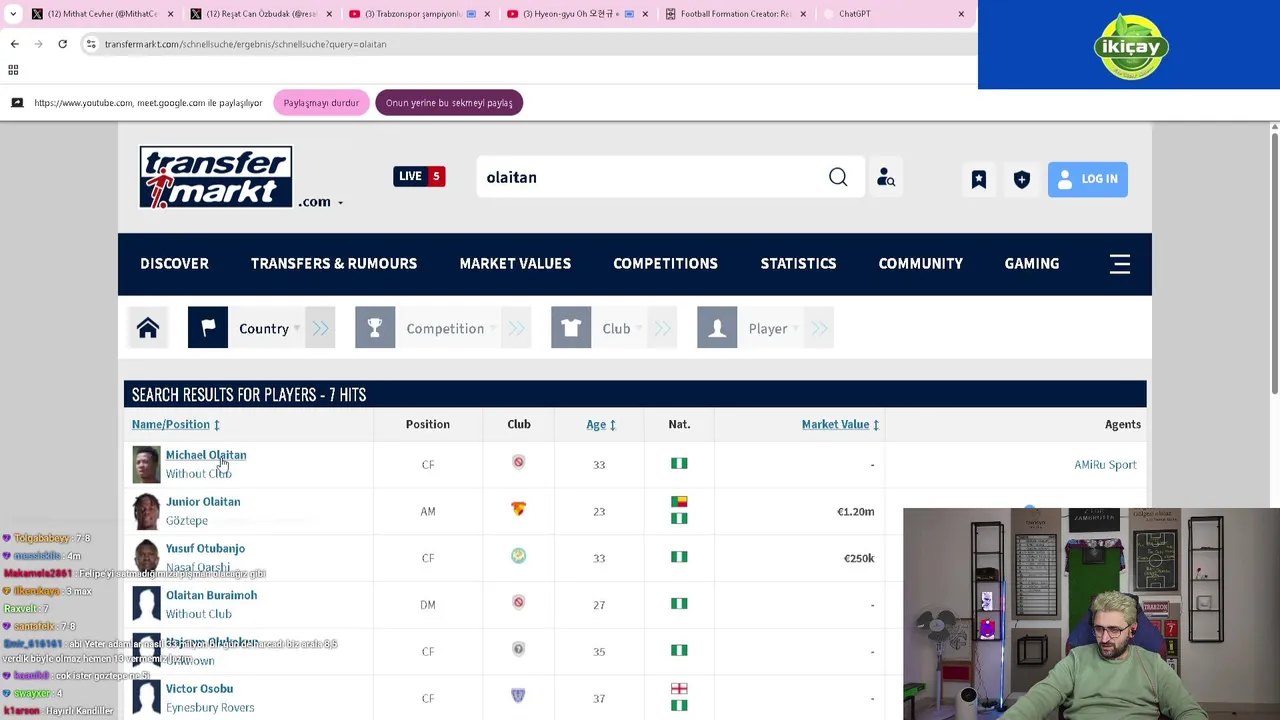Open the COMMUNITY menu
The image size is (1280, 720).
pyautogui.click(x=920, y=264)
